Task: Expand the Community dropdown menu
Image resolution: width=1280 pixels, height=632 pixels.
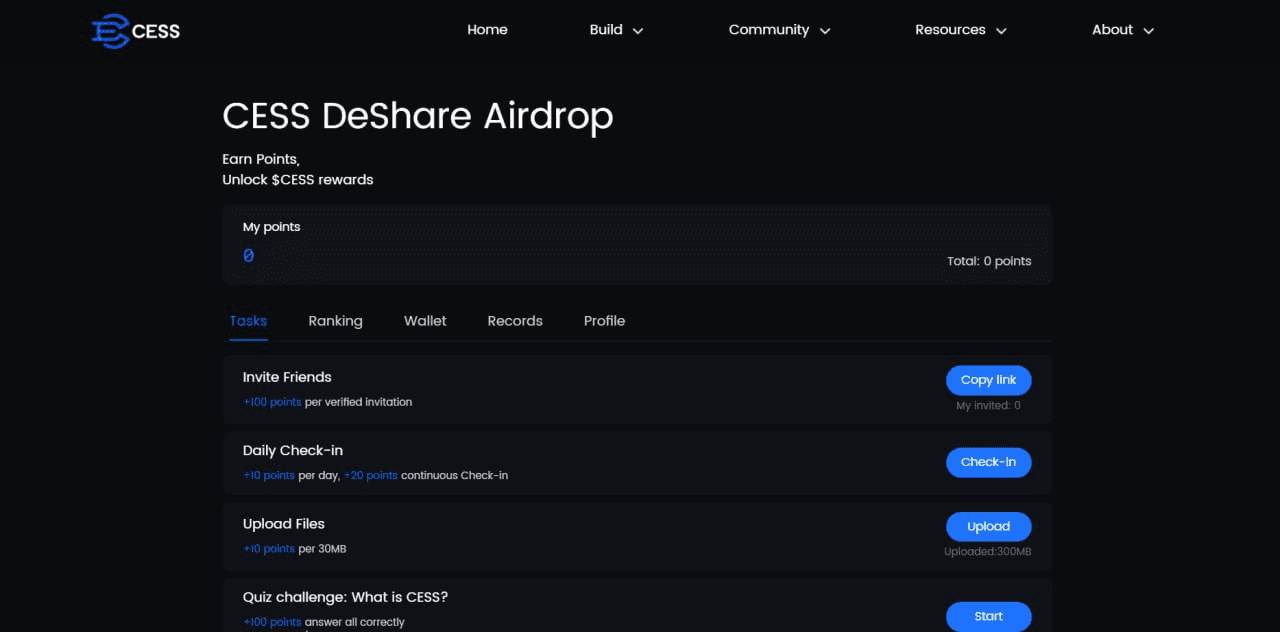Action: tap(780, 30)
